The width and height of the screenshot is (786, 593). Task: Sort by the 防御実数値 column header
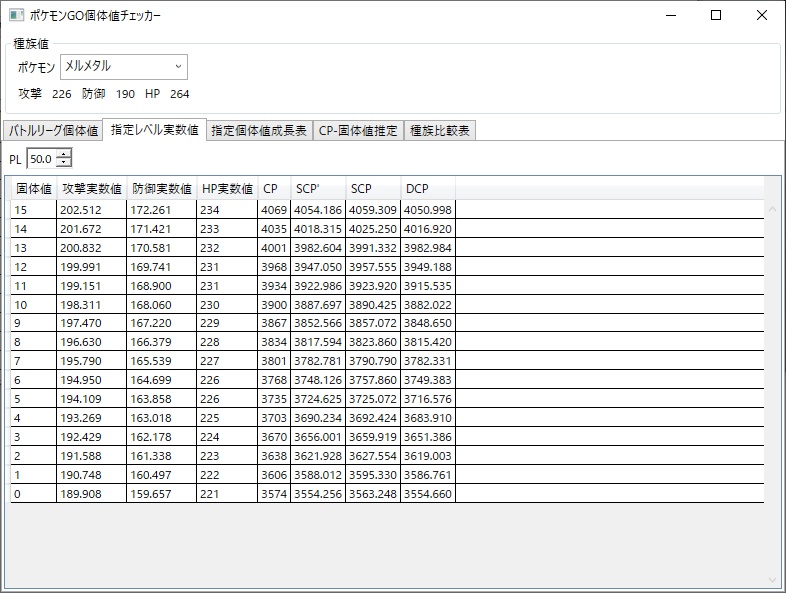pos(162,189)
